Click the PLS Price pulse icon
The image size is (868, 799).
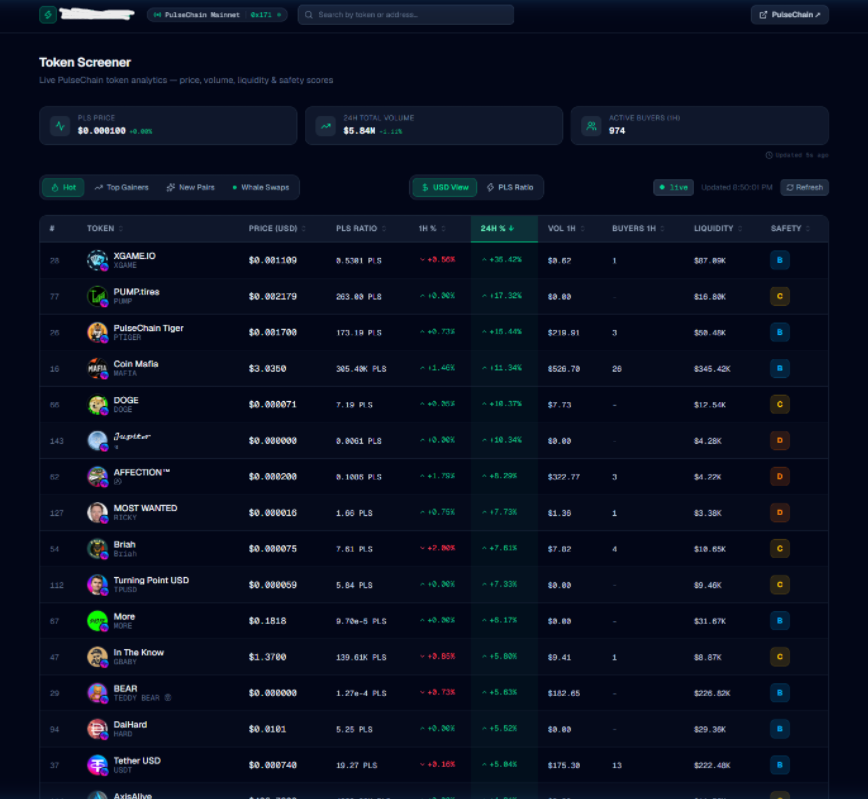point(60,126)
